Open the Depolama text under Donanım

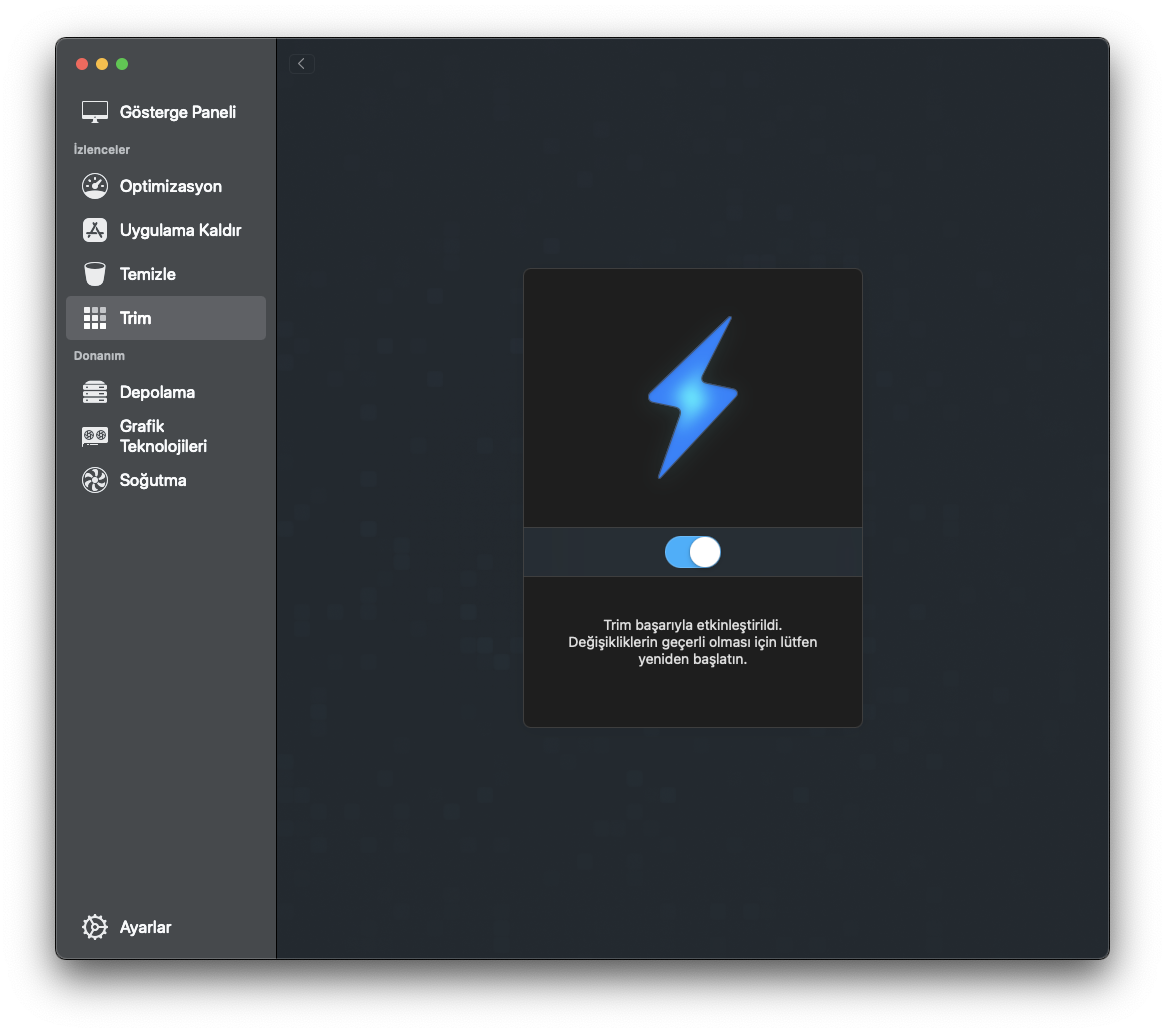[157, 392]
